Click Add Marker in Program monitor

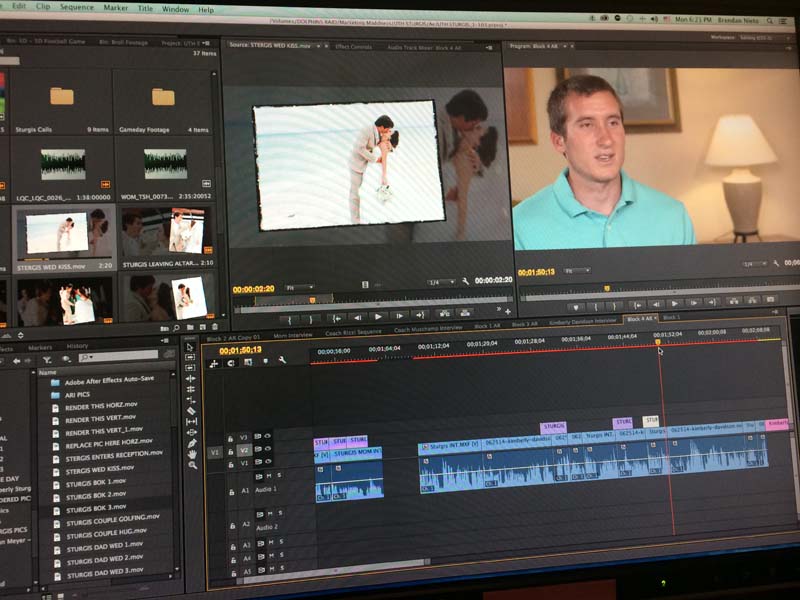coord(576,307)
